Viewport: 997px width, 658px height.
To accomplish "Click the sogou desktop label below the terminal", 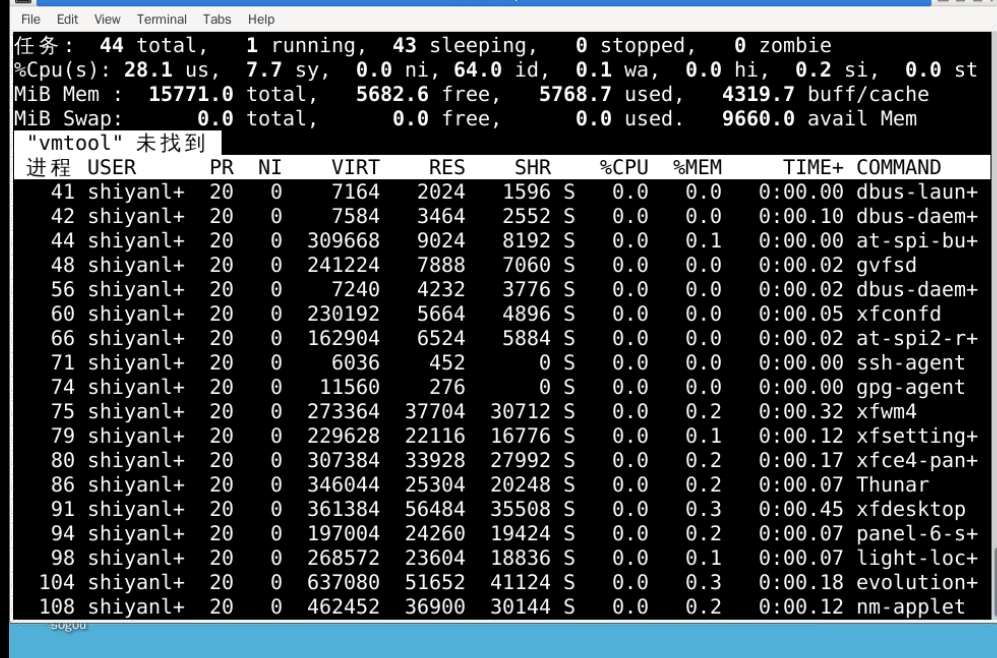I will coord(69,626).
